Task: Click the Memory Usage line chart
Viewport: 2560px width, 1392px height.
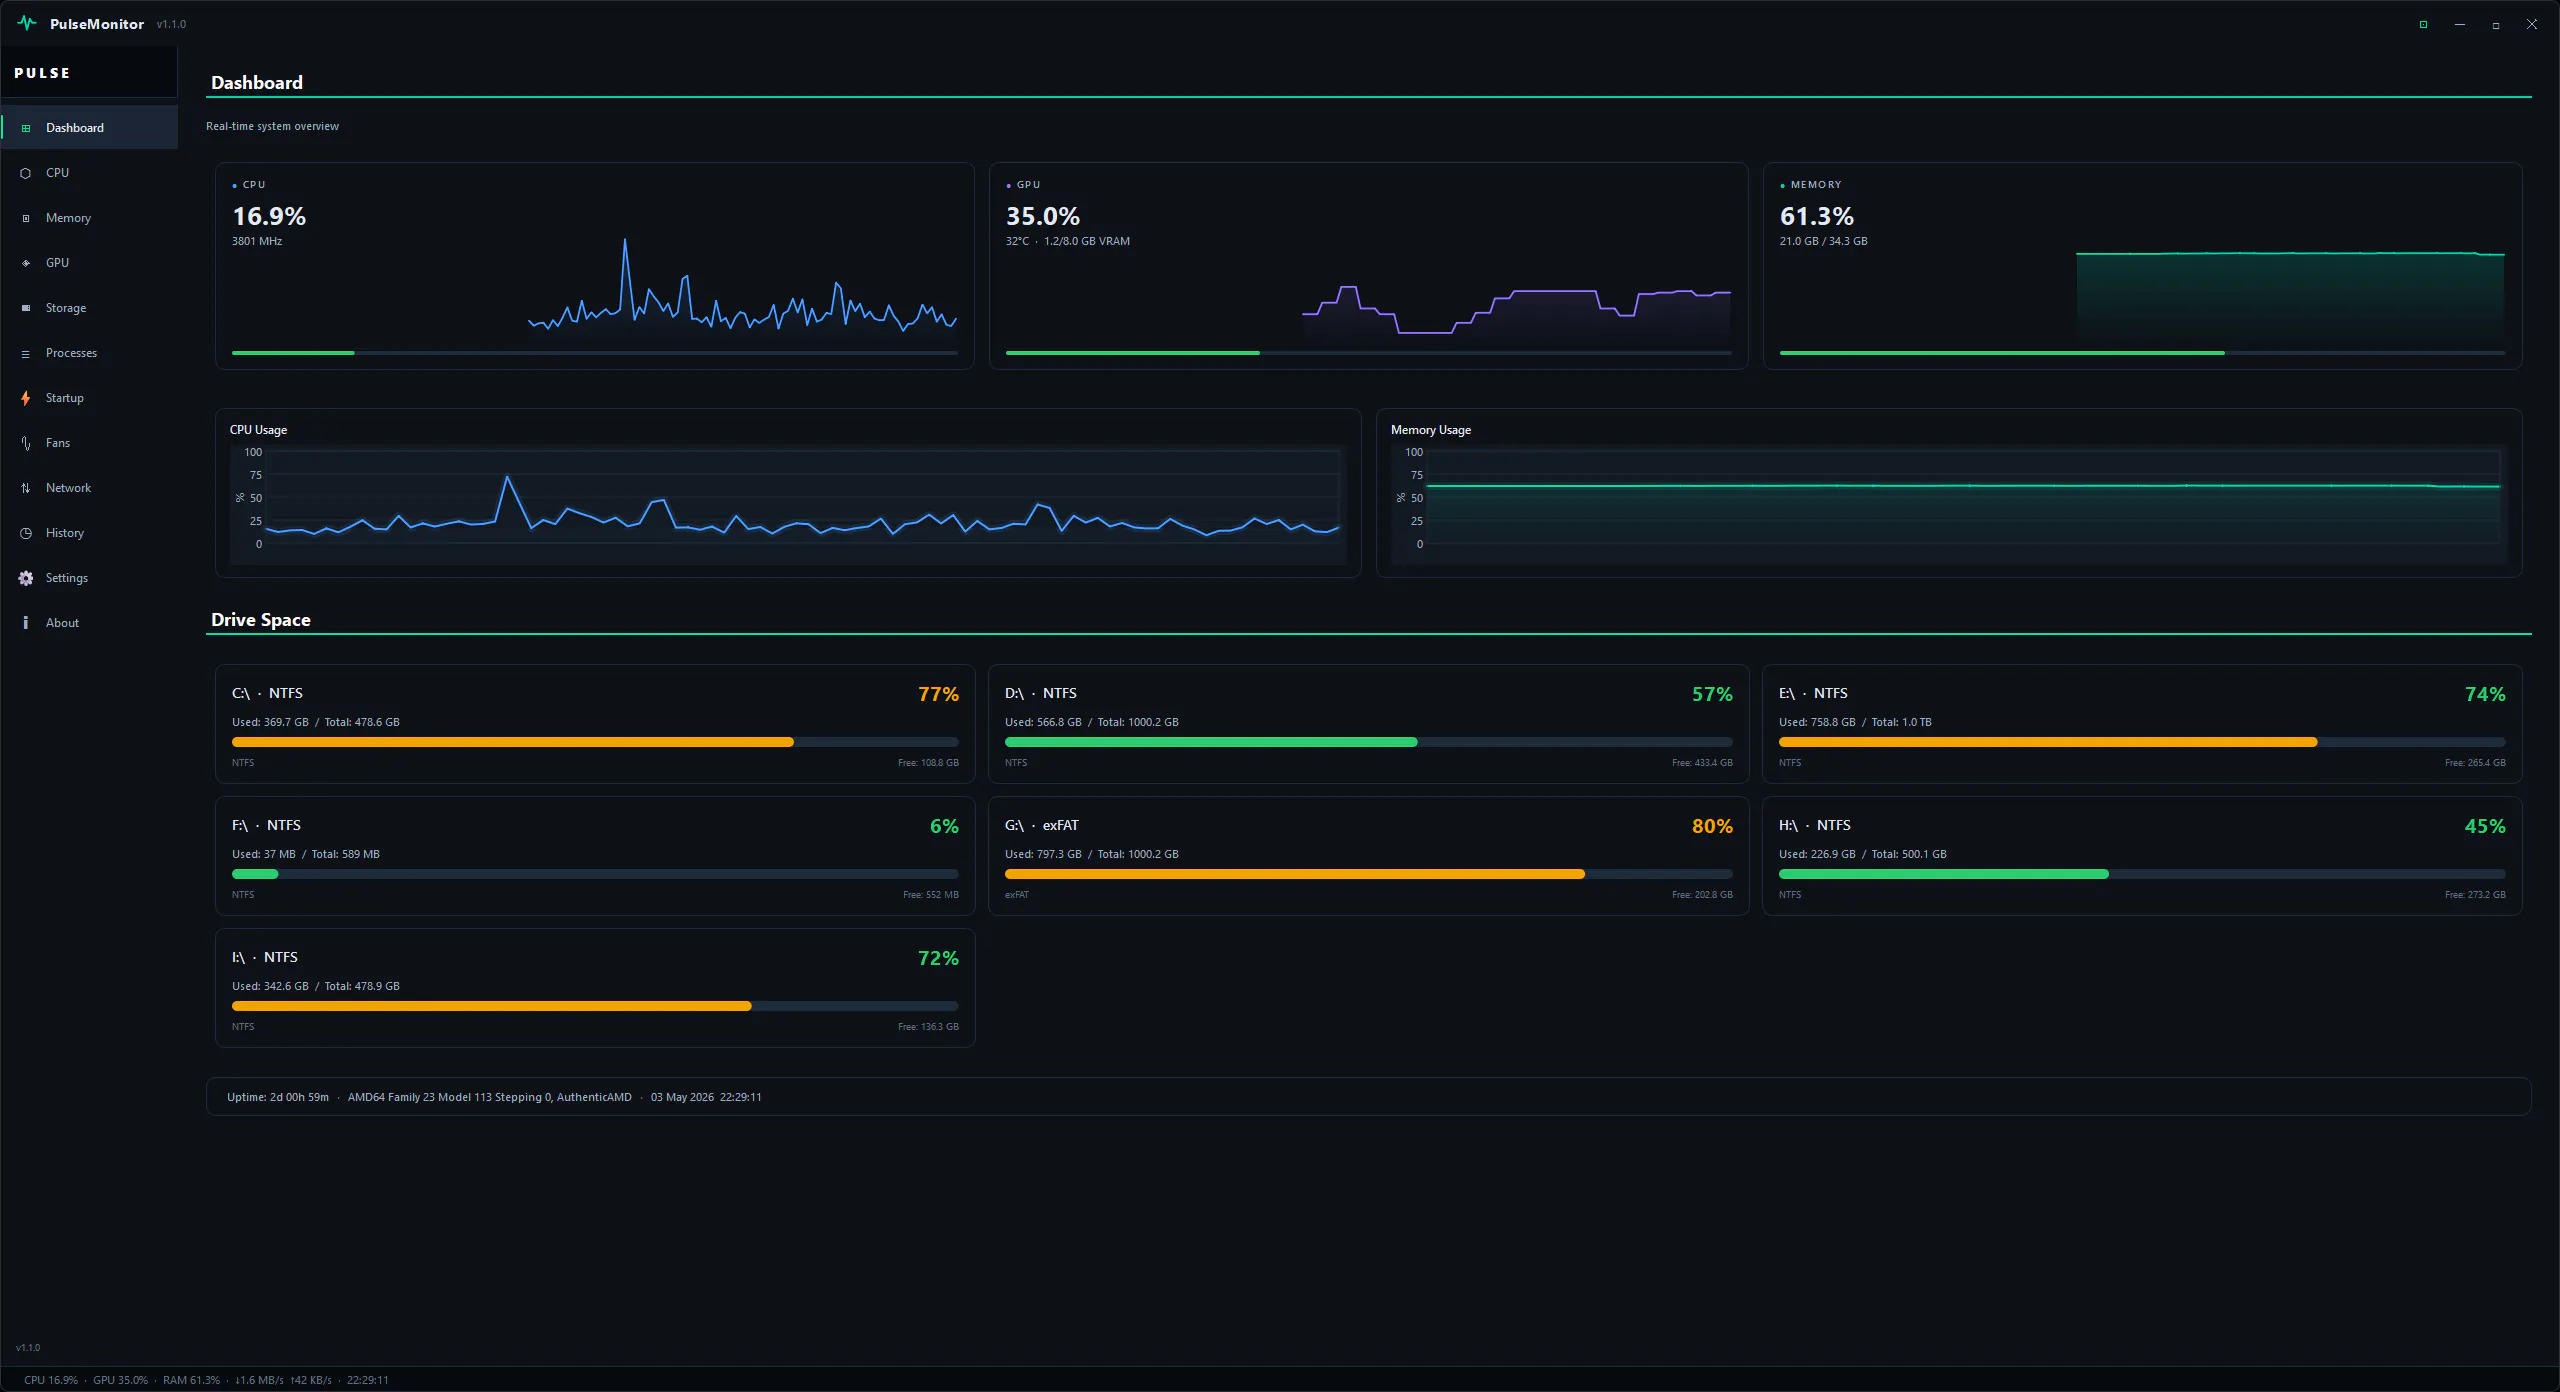Action: click(x=1949, y=503)
